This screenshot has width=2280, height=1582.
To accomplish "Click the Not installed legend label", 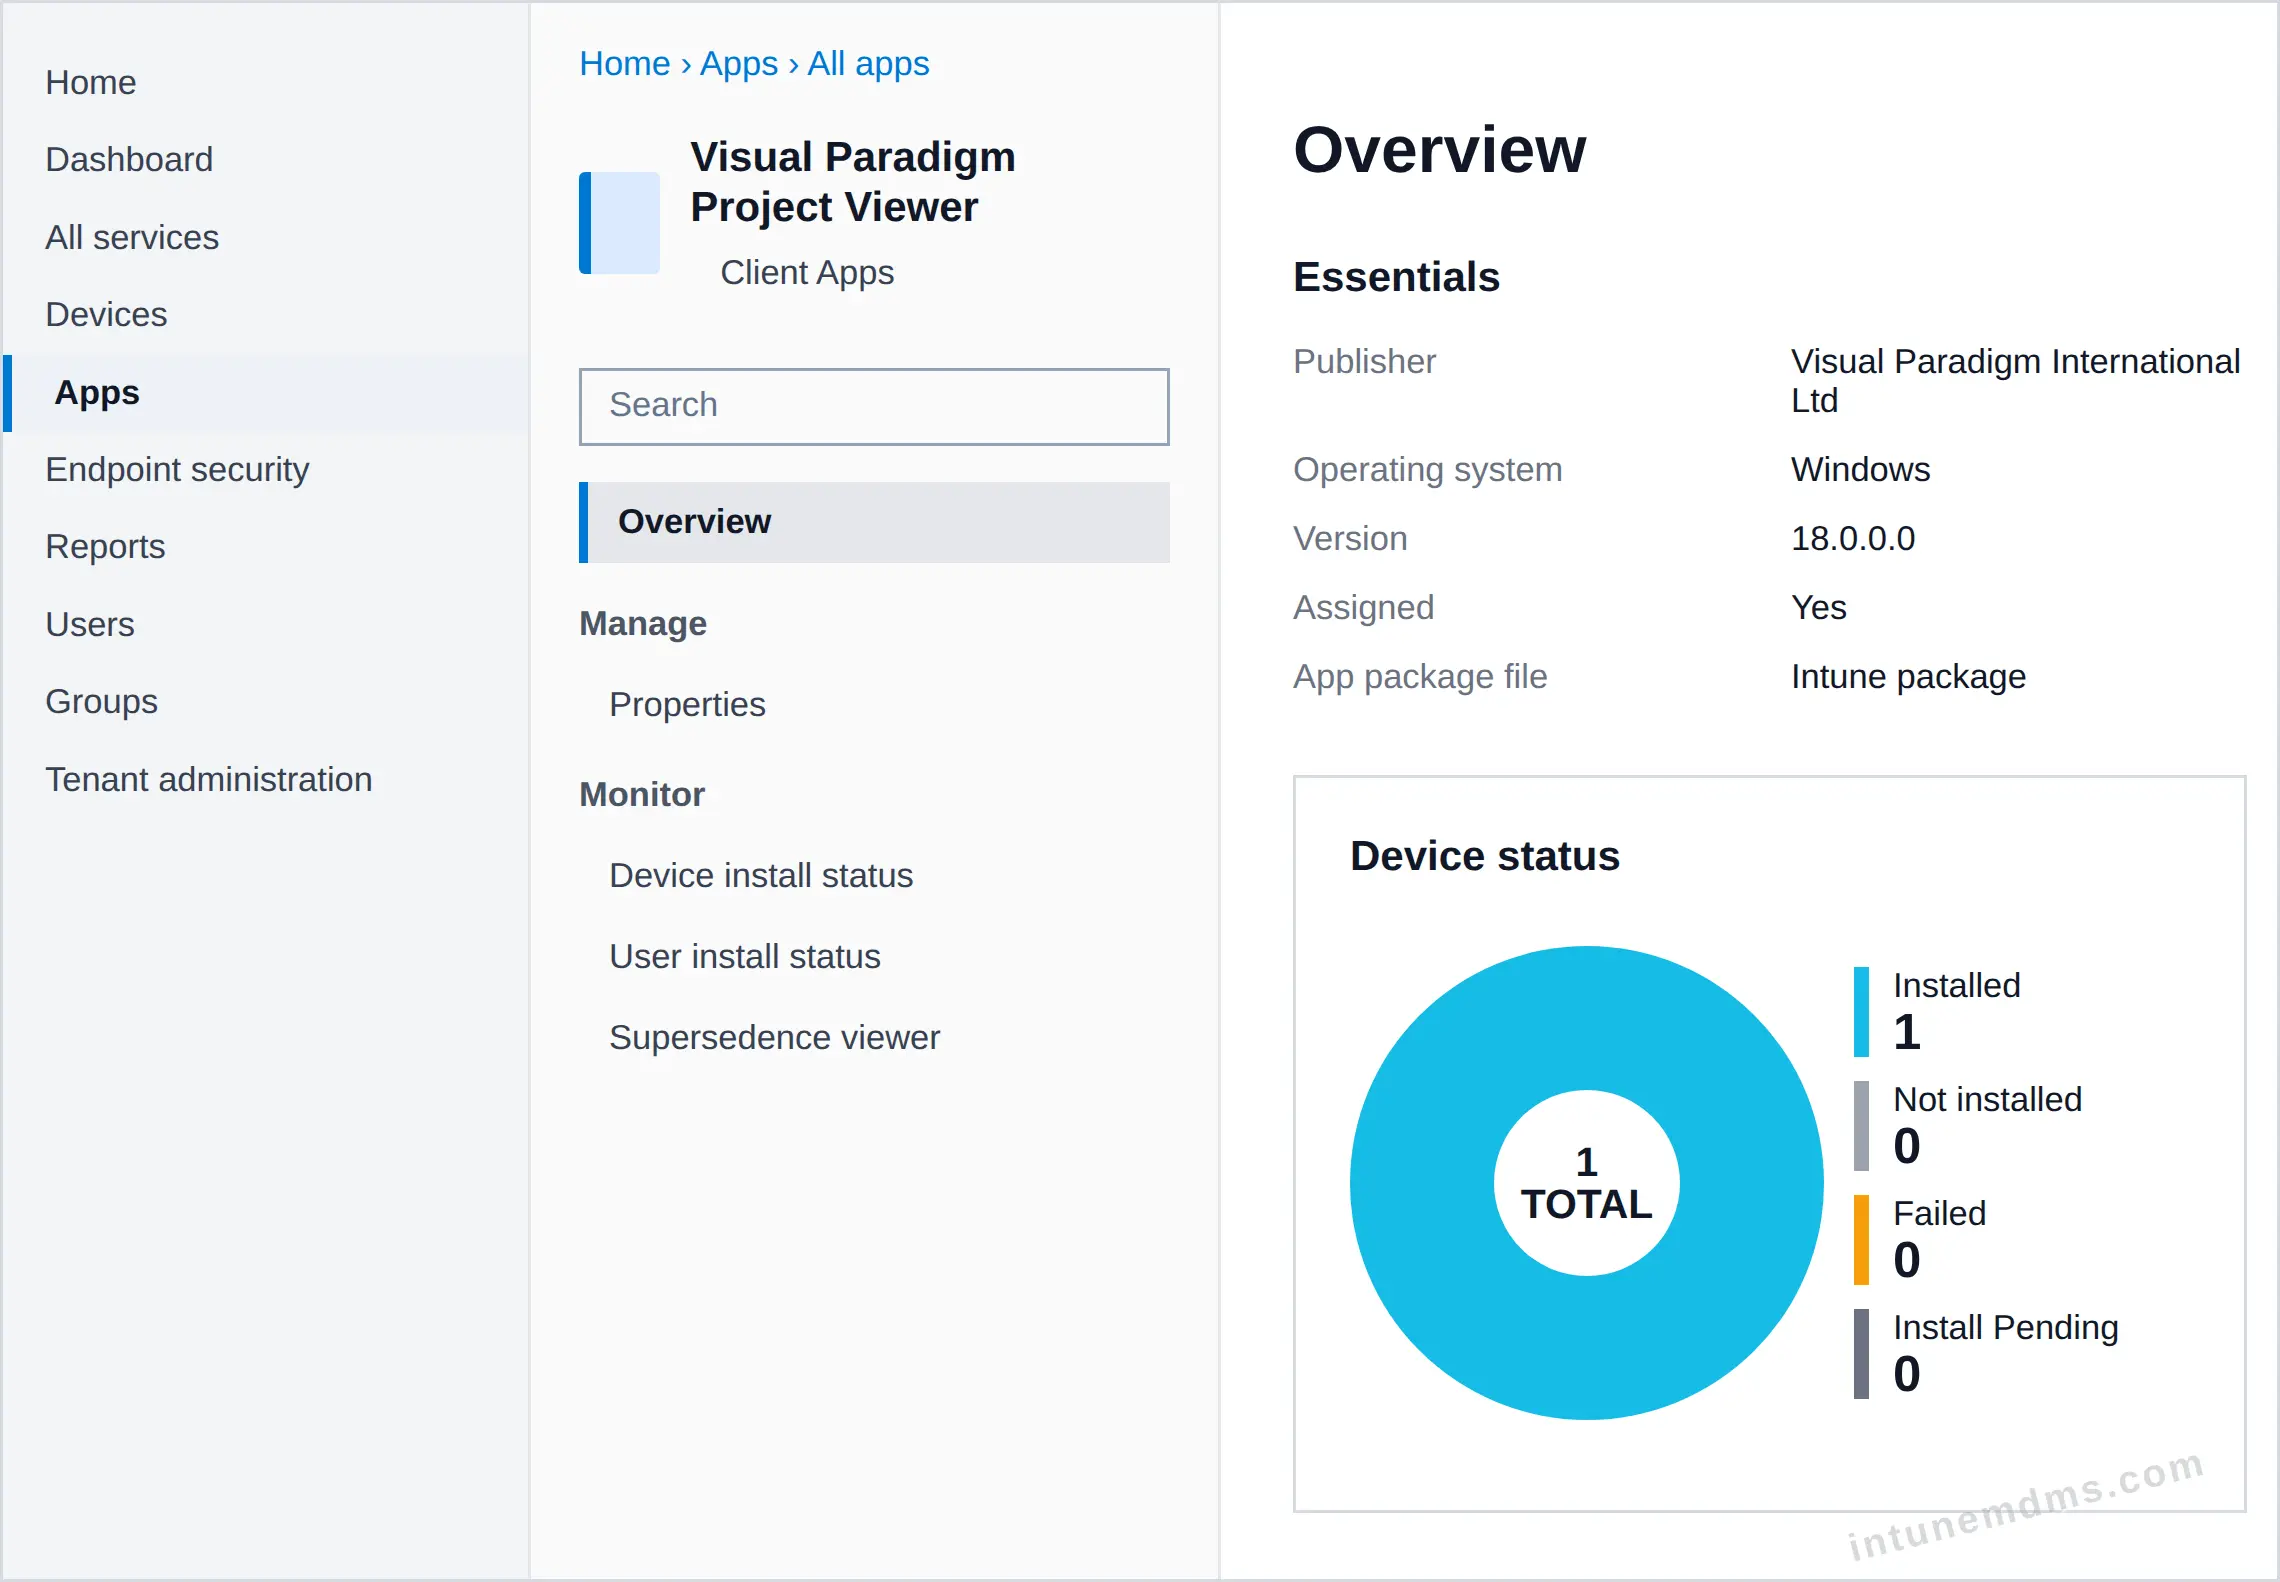I will pyautogui.click(x=1988, y=1100).
